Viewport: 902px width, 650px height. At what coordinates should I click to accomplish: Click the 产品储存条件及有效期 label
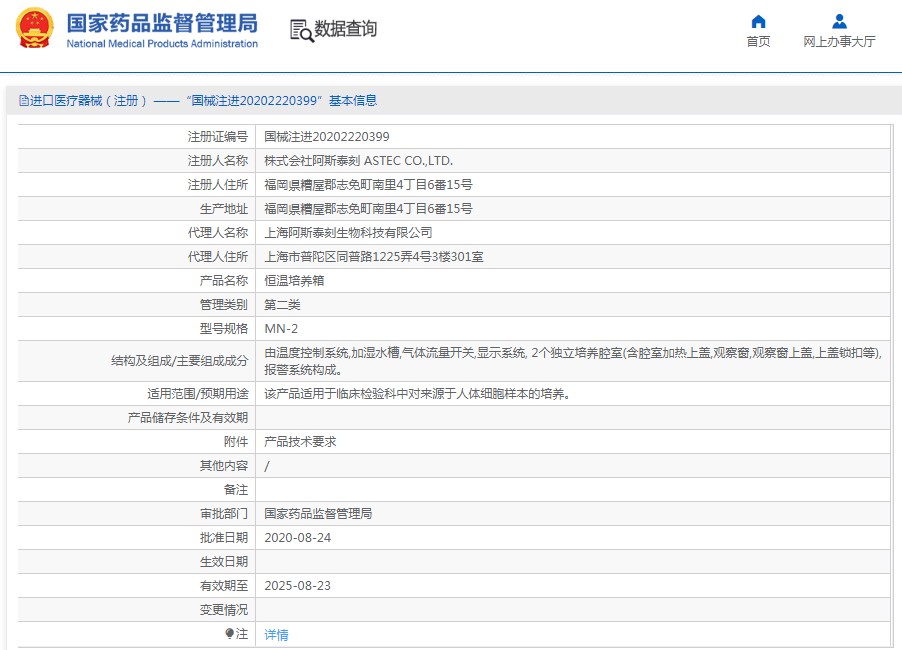click(x=188, y=418)
